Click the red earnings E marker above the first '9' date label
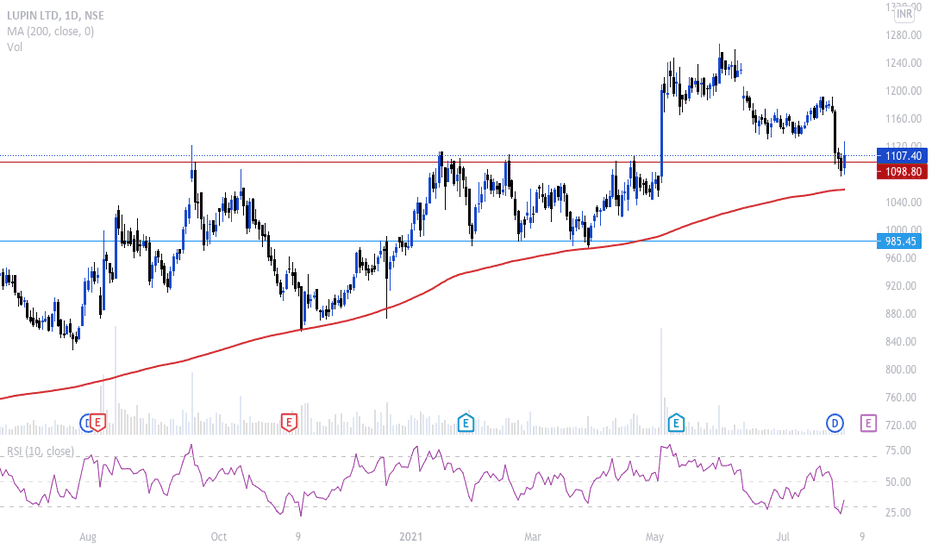The width and height of the screenshot is (932, 550). (x=289, y=423)
